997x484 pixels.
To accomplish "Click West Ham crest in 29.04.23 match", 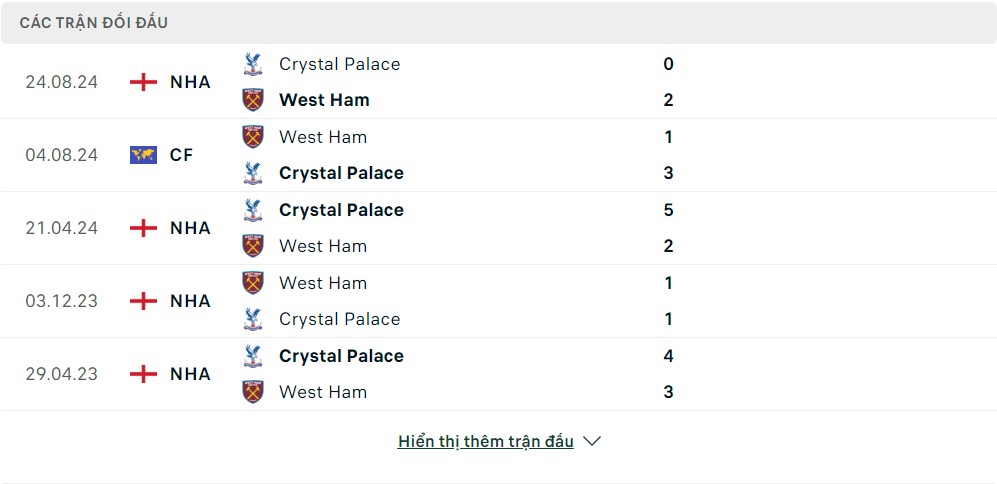I will (253, 392).
